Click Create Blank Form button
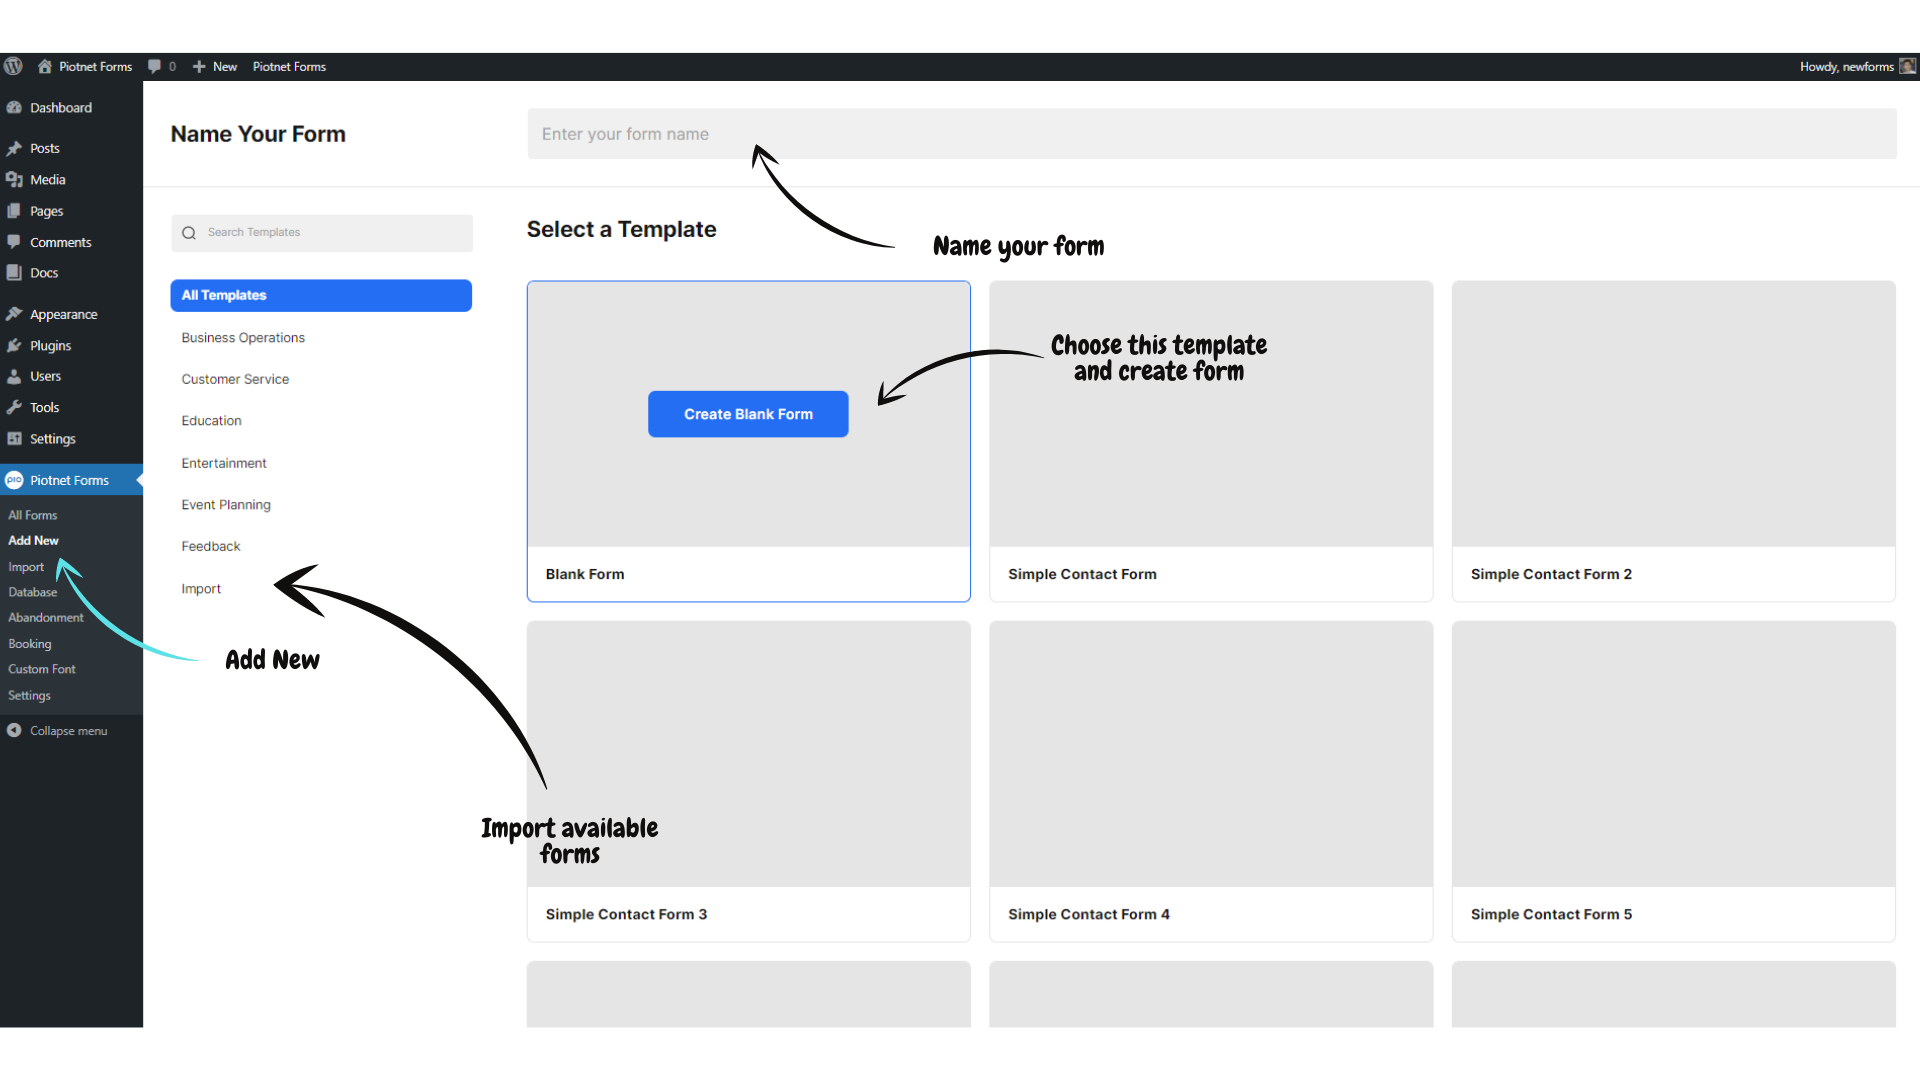The image size is (1920, 1080). tap(748, 413)
